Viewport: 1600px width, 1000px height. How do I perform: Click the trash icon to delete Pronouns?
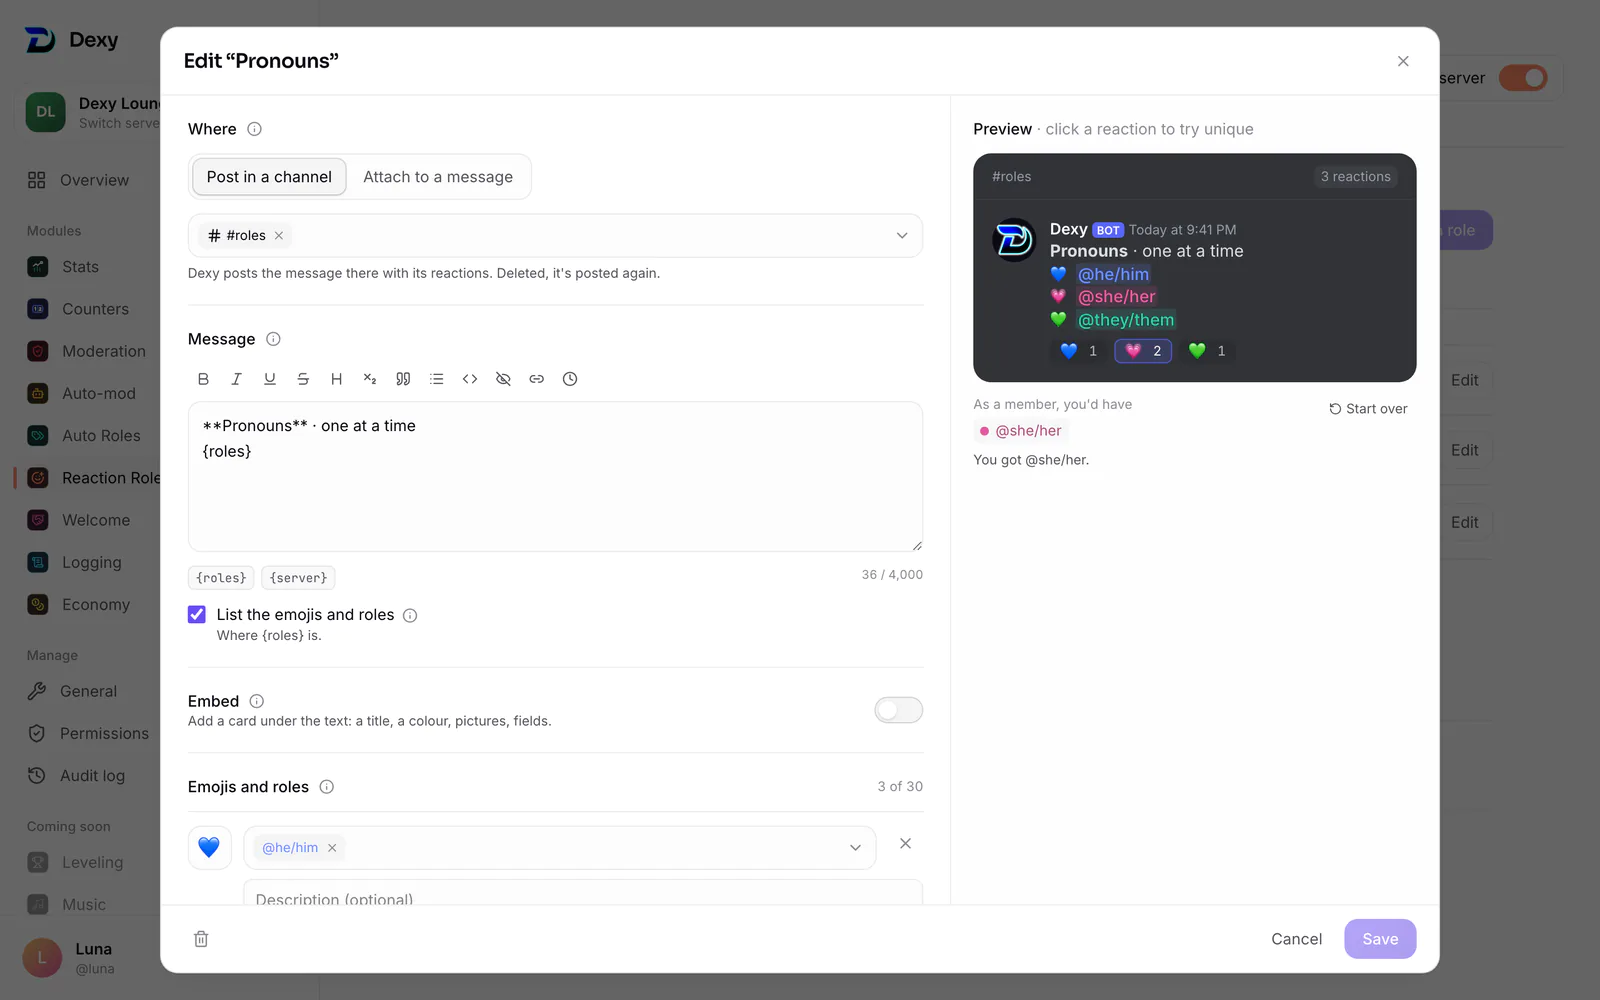[x=201, y=939]
